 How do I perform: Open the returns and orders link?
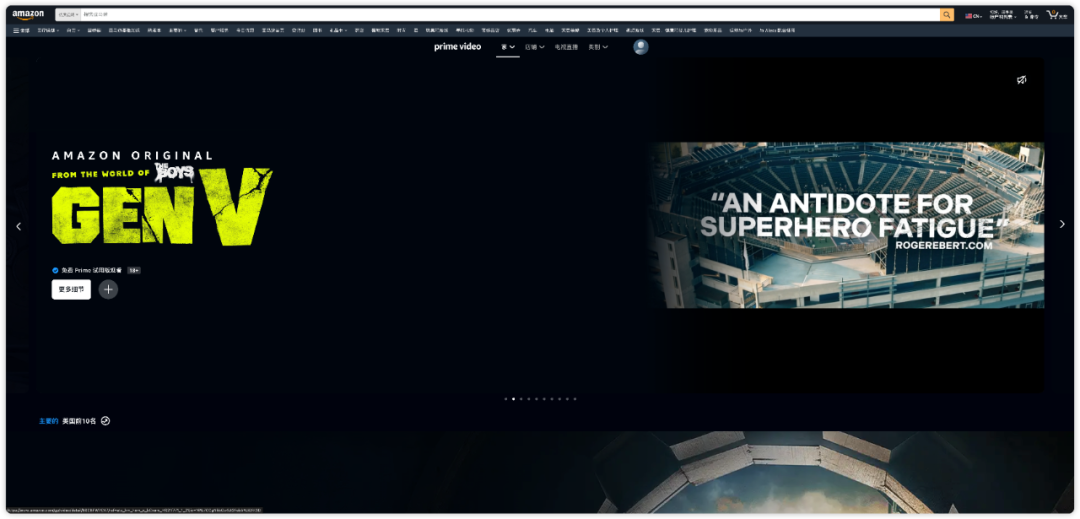pyautogui.click(x=1031, y=14)
